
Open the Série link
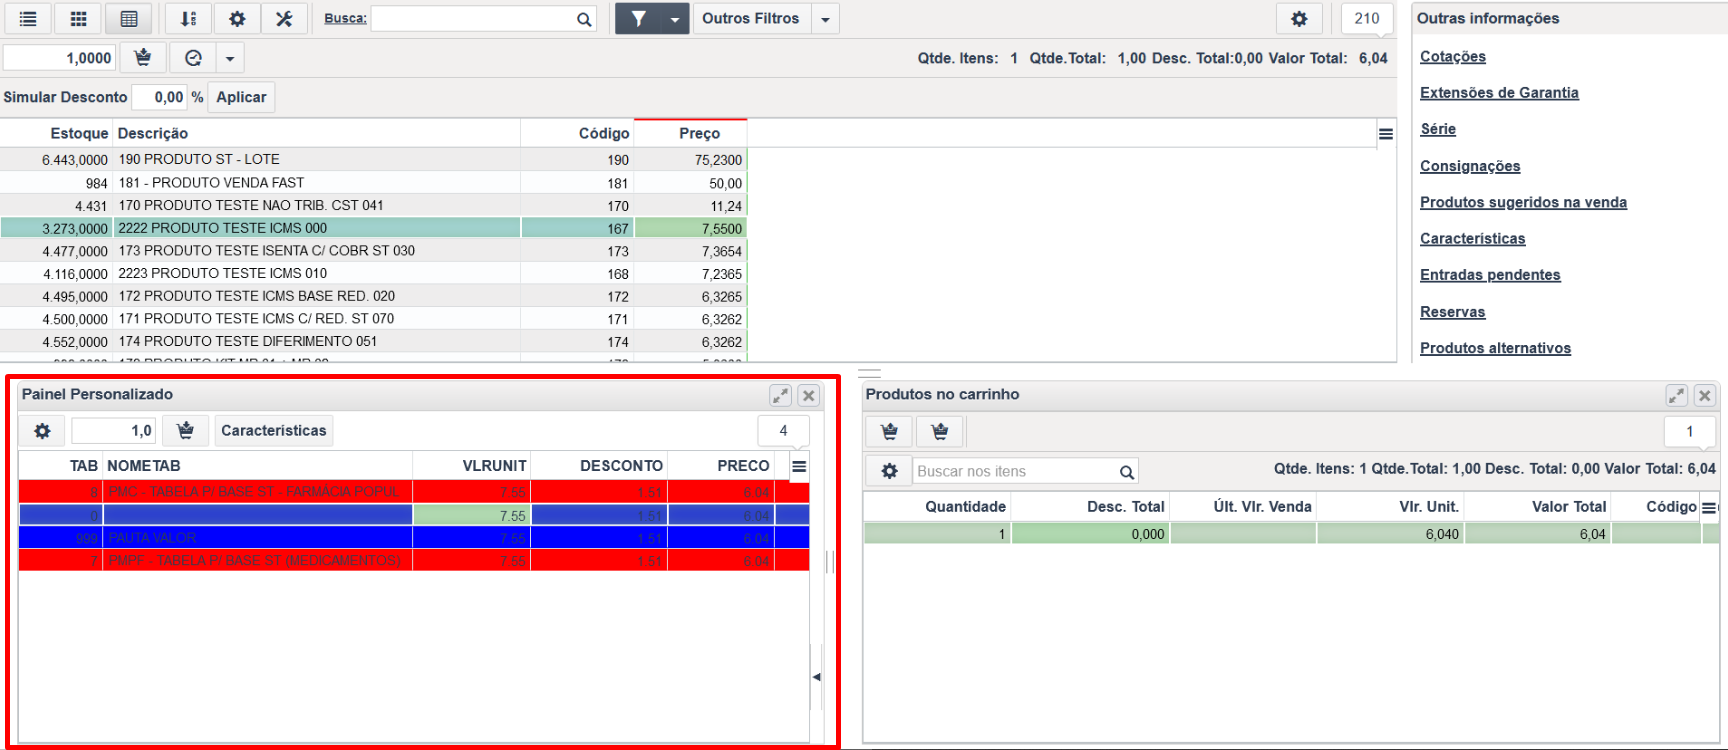[x=1438, y=129]
